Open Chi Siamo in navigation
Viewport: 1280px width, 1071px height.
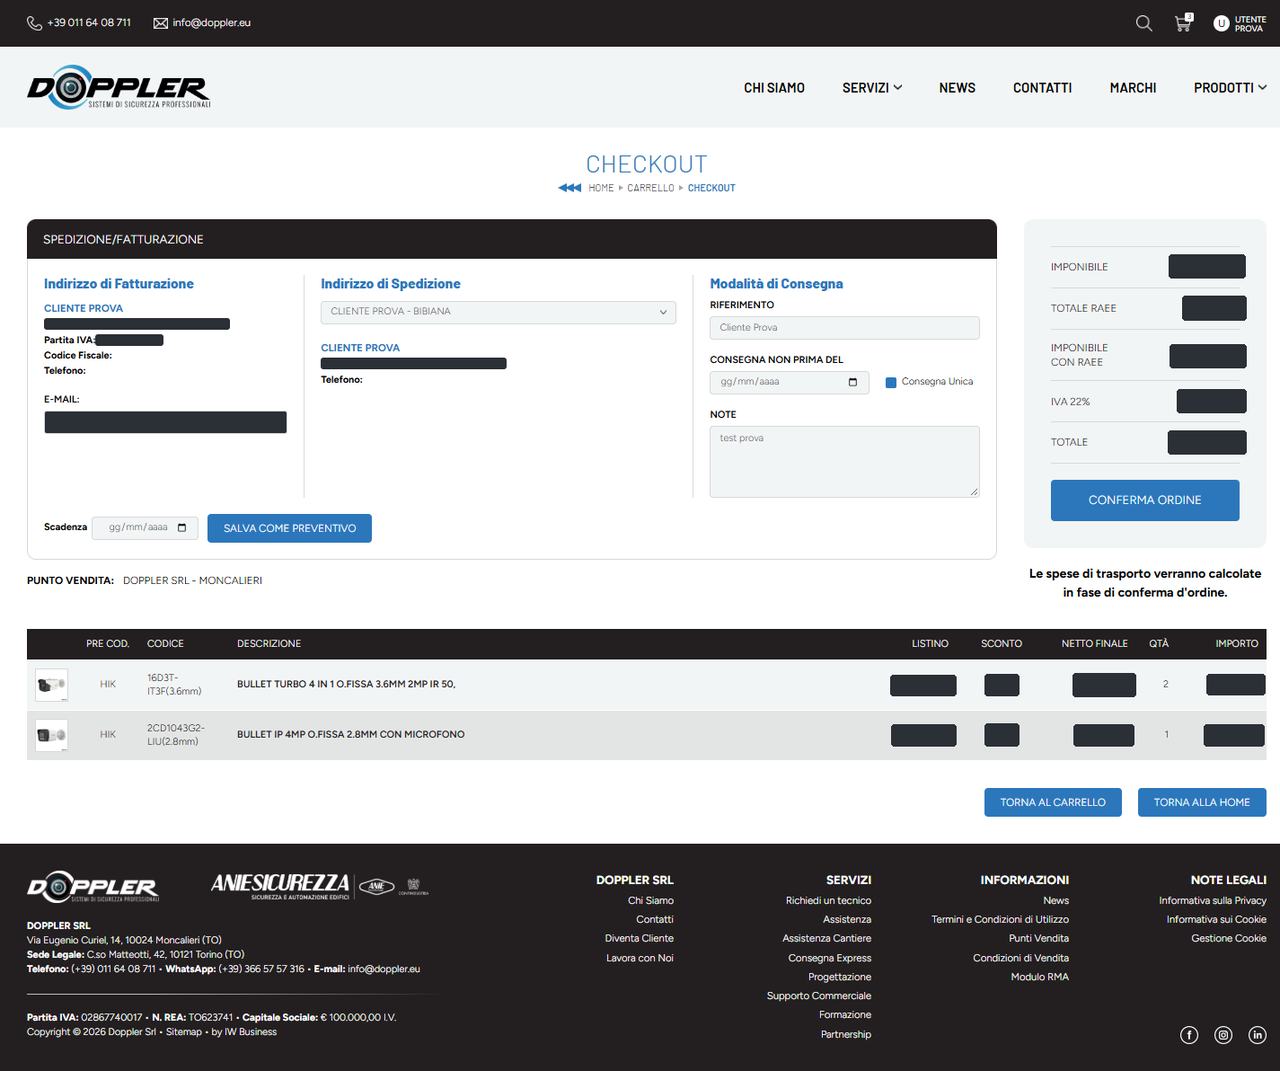pyautogui.click(x=774, y=88)
